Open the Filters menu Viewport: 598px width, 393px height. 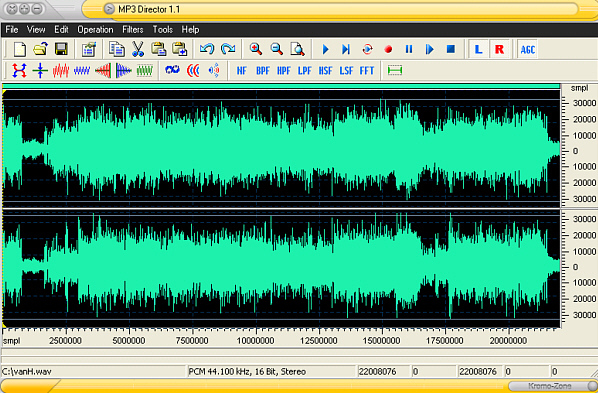(x=133, y=30)
